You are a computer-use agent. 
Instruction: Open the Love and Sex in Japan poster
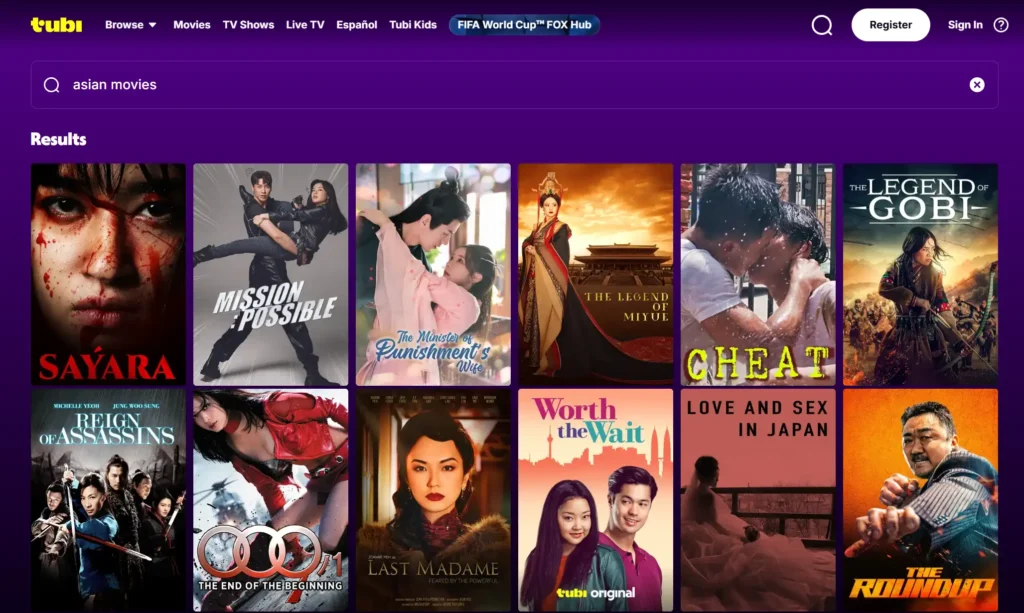758,500
